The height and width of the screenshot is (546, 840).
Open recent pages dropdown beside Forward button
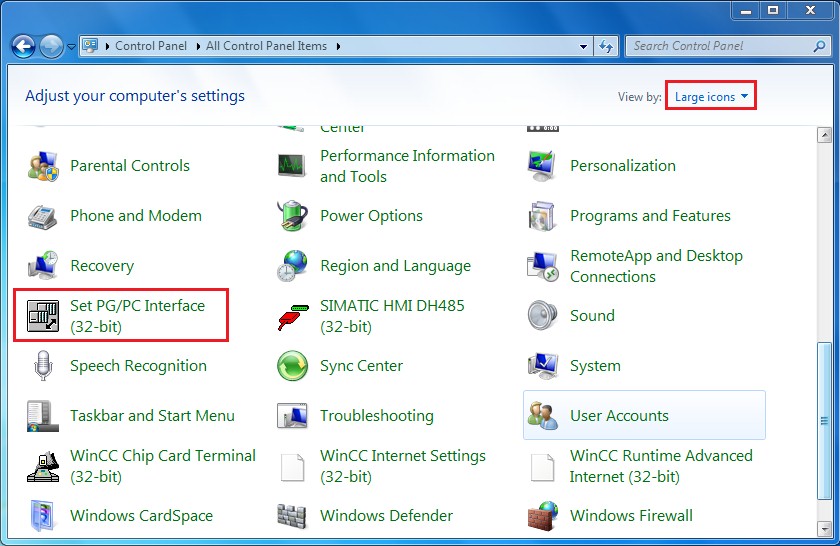(x=71, y=47)
